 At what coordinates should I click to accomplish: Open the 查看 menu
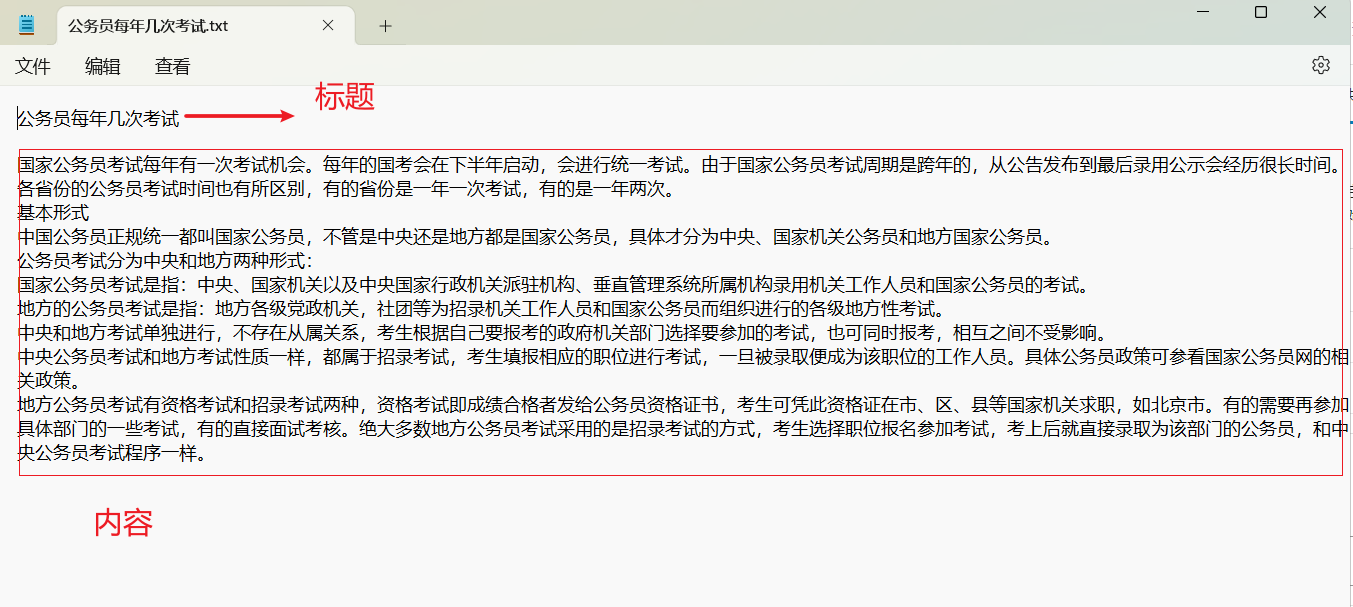pos(173,67)
